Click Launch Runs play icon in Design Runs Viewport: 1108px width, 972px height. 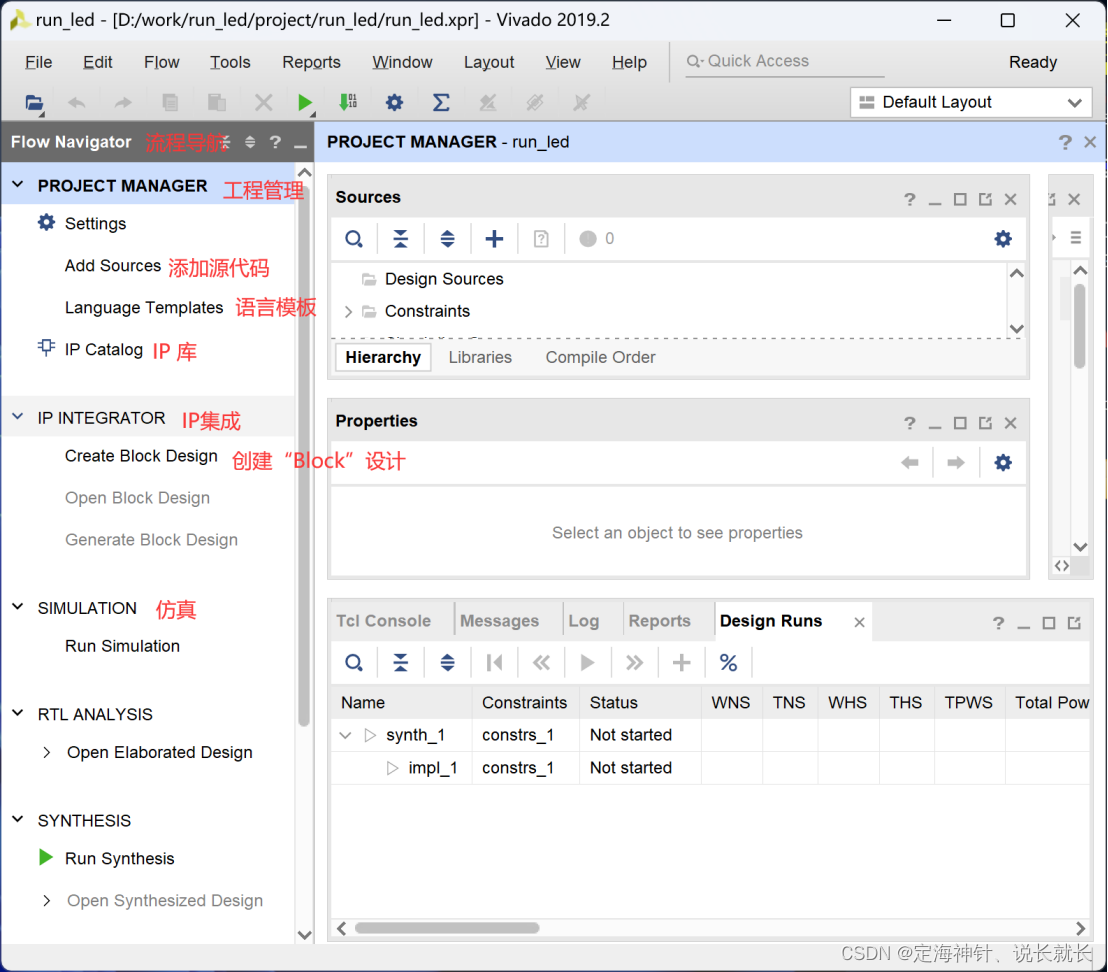point(587,663)
